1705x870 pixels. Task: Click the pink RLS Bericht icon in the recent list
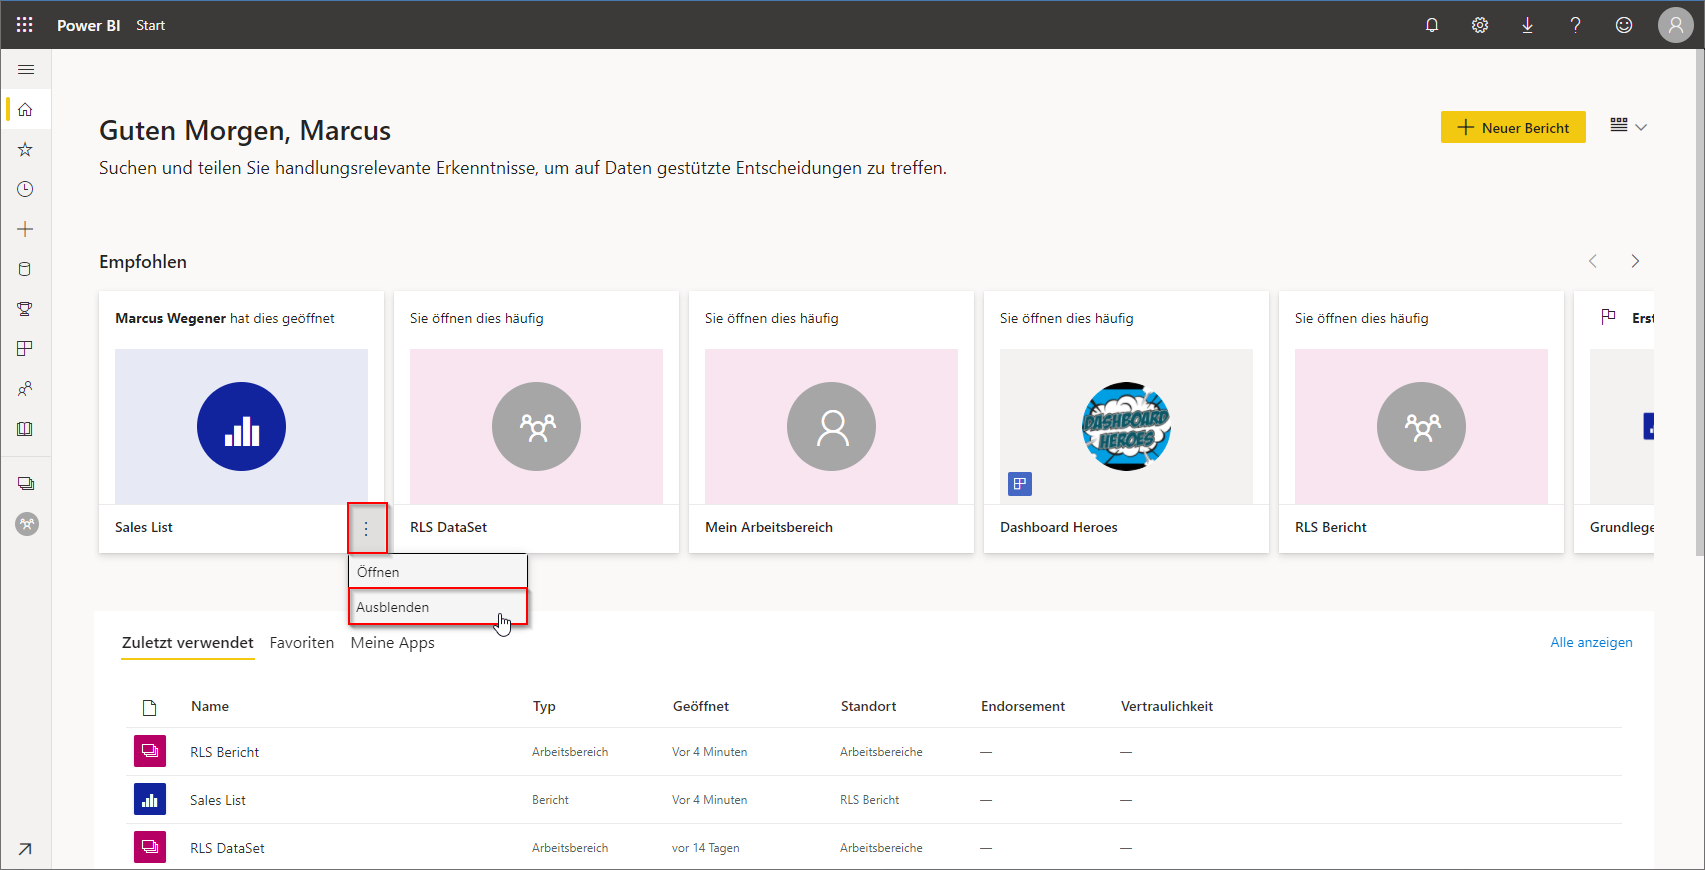(x=150, y=751)
